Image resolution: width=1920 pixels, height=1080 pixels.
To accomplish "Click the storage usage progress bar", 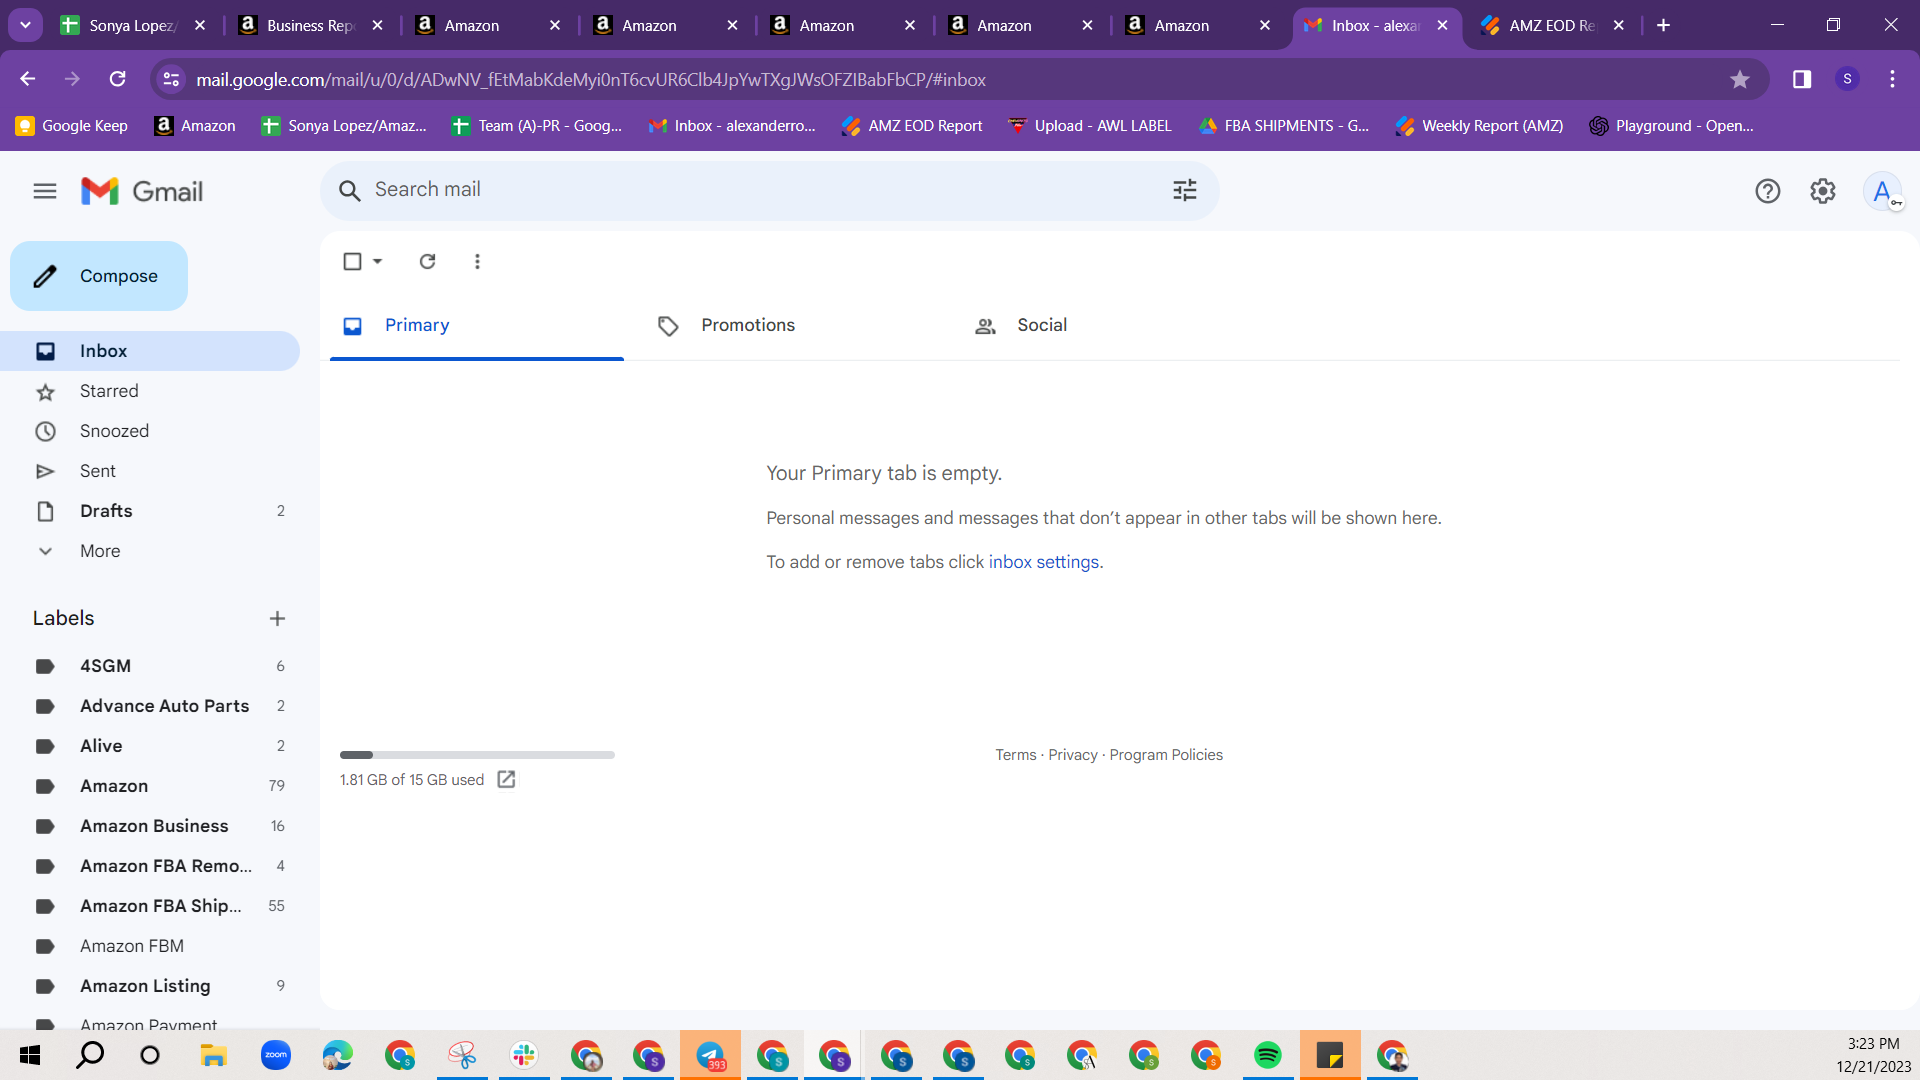I will [477, 755].
